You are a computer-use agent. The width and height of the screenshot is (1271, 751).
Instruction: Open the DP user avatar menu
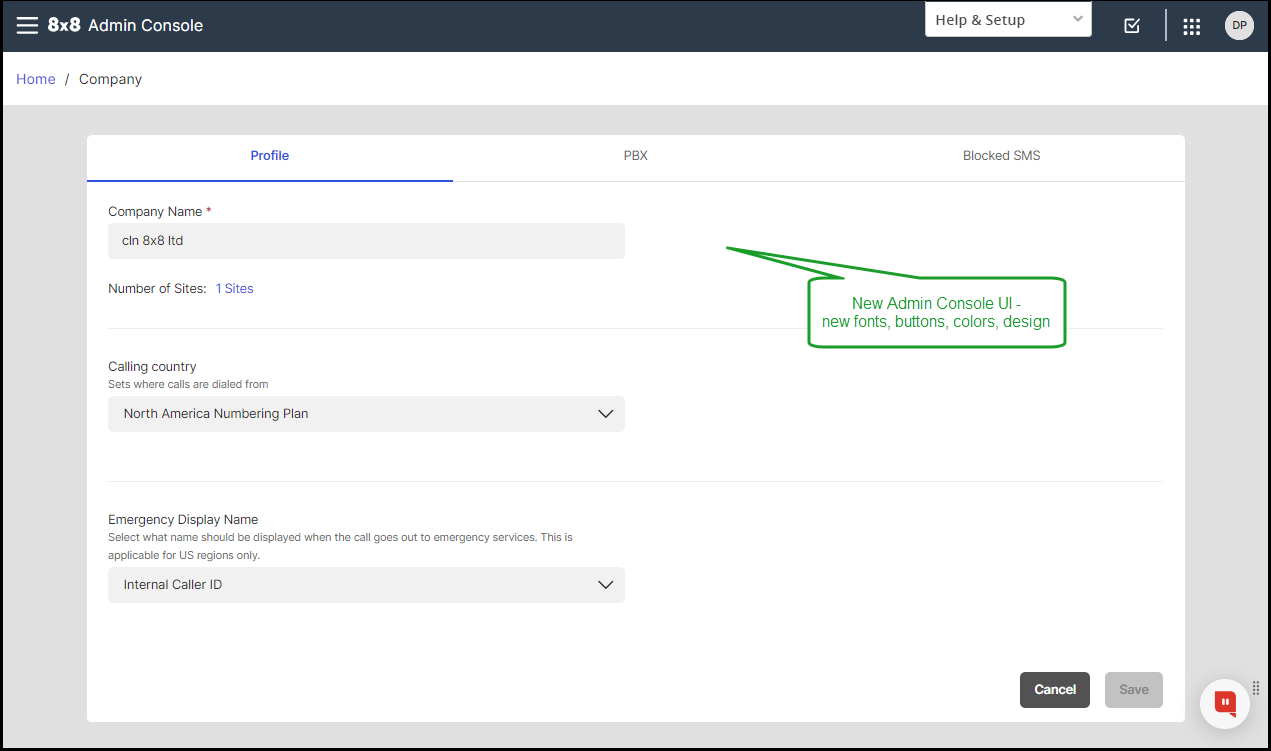[x=1239, y=26]
